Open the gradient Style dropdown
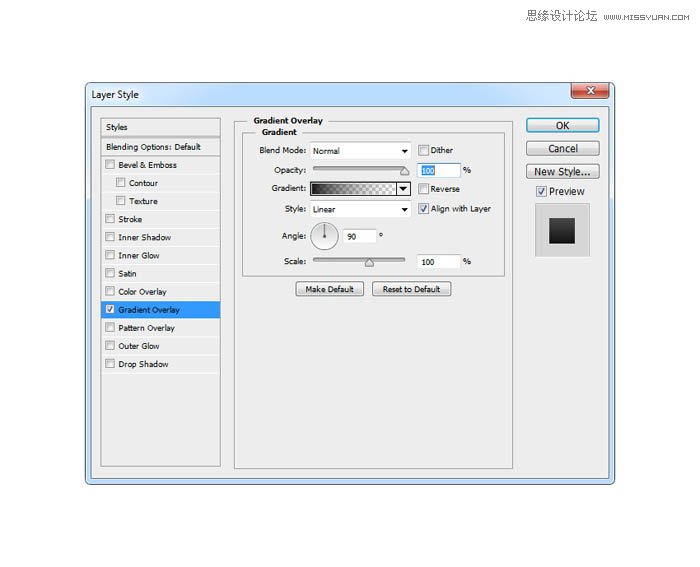 coord(360,210)
